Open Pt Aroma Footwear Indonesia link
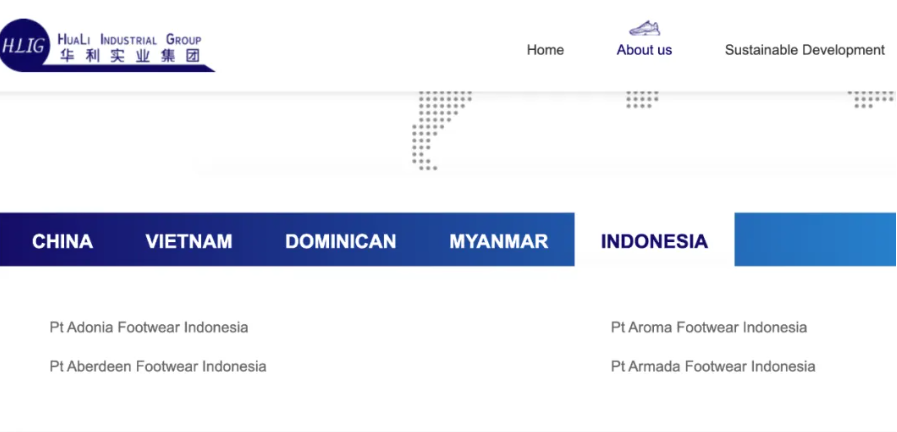Image resolution: width=897 pixels, height=432 pixels. [708, 327]
